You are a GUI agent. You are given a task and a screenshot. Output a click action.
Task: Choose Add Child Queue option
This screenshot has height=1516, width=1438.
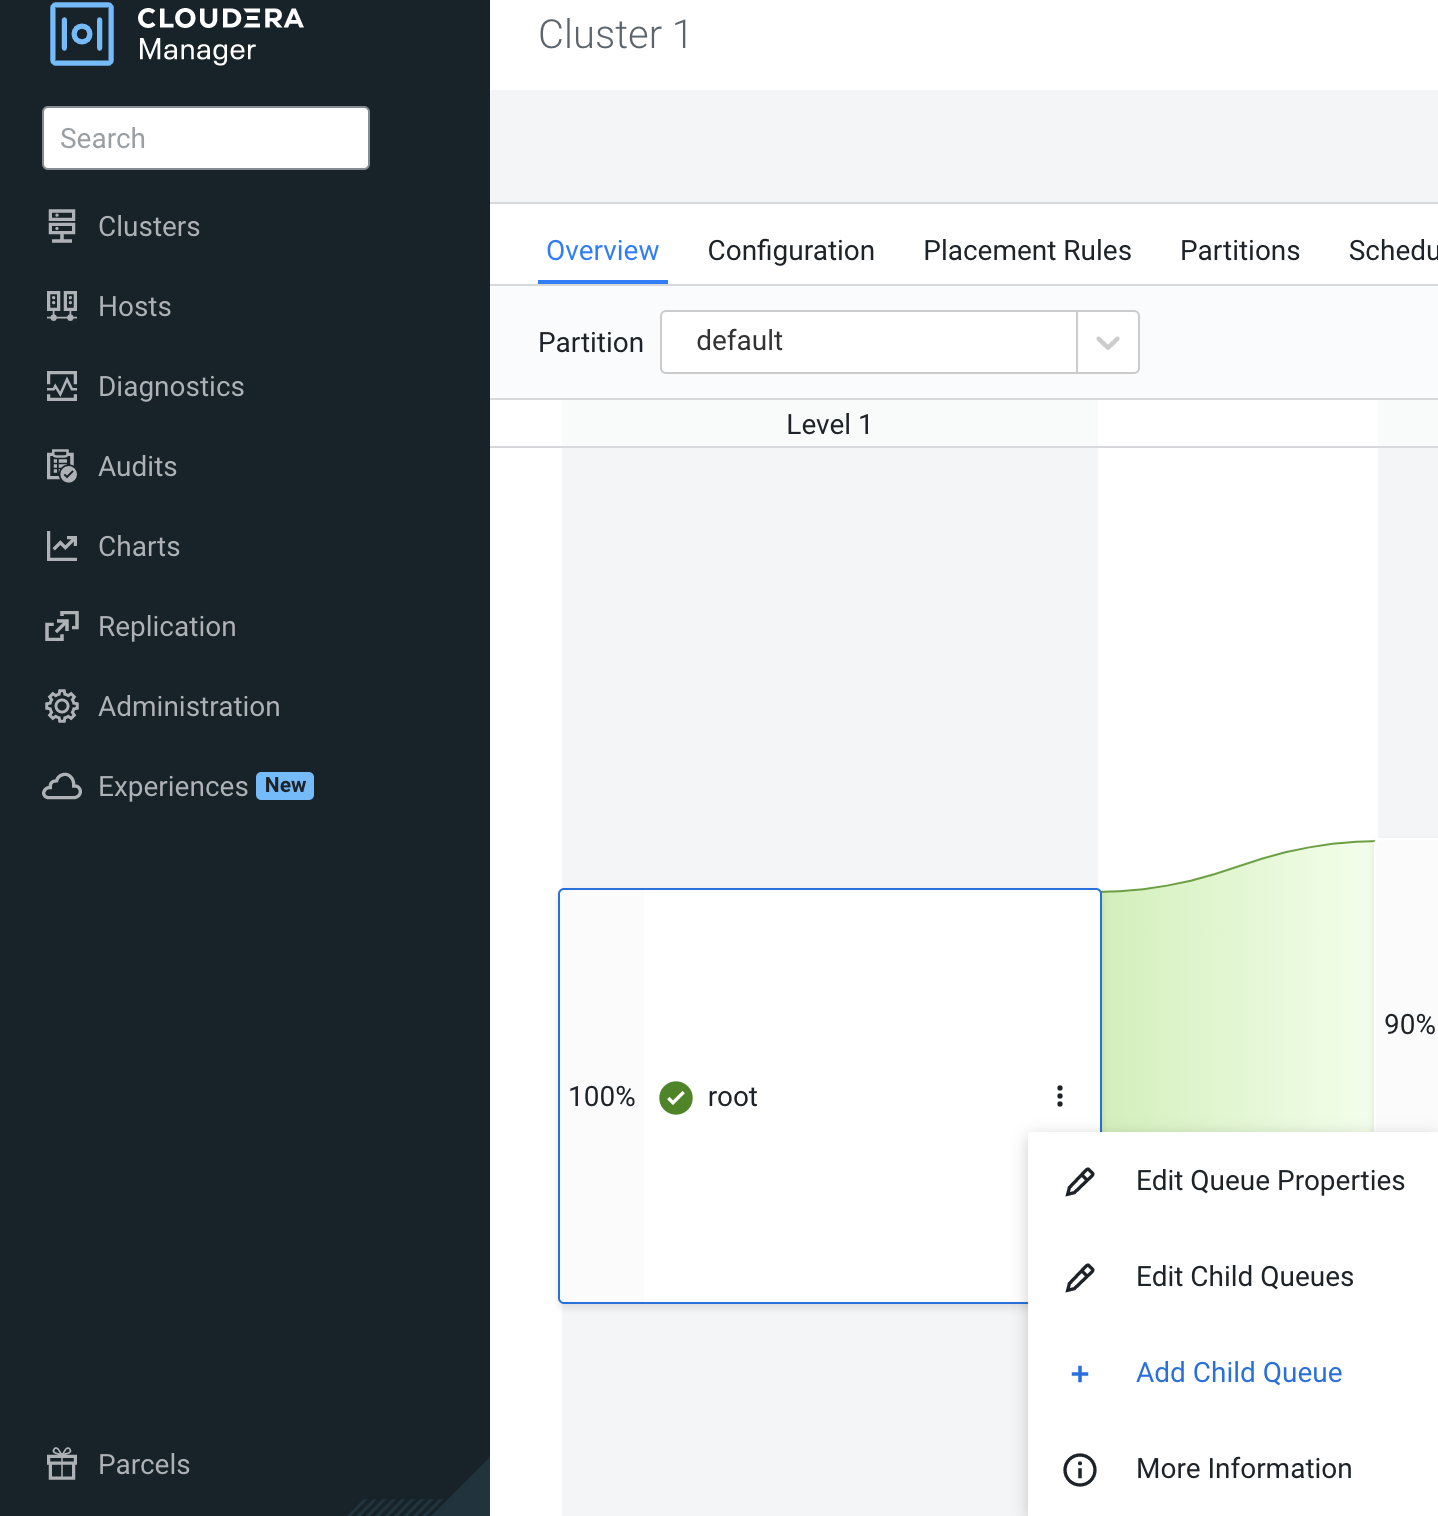pyautogui.click(x=1238, y=1373)
